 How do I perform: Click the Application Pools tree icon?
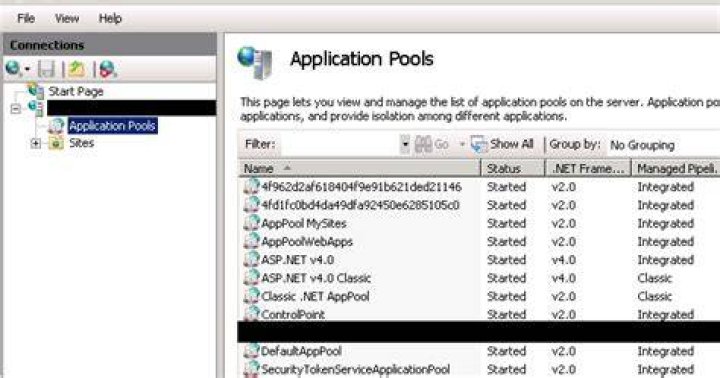pos(56,126)
